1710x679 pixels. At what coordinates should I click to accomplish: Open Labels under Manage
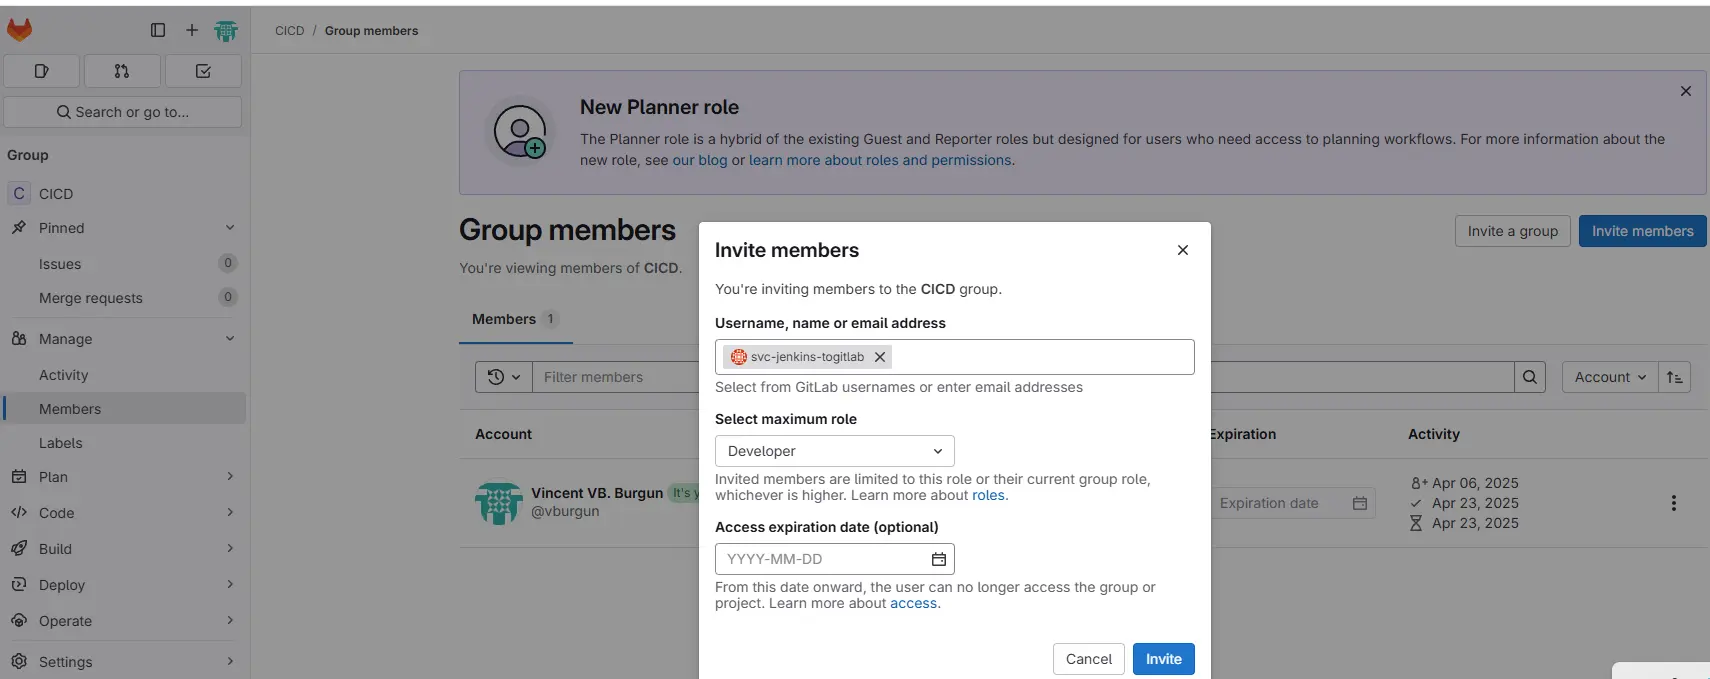(124, 443)
